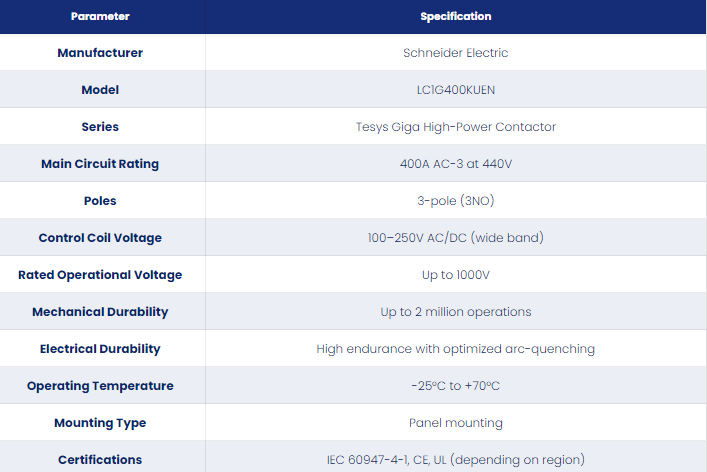Viewport: 707px width, 472px height.
Task: Select the 'Panel mounting' value
Action: 456,422
